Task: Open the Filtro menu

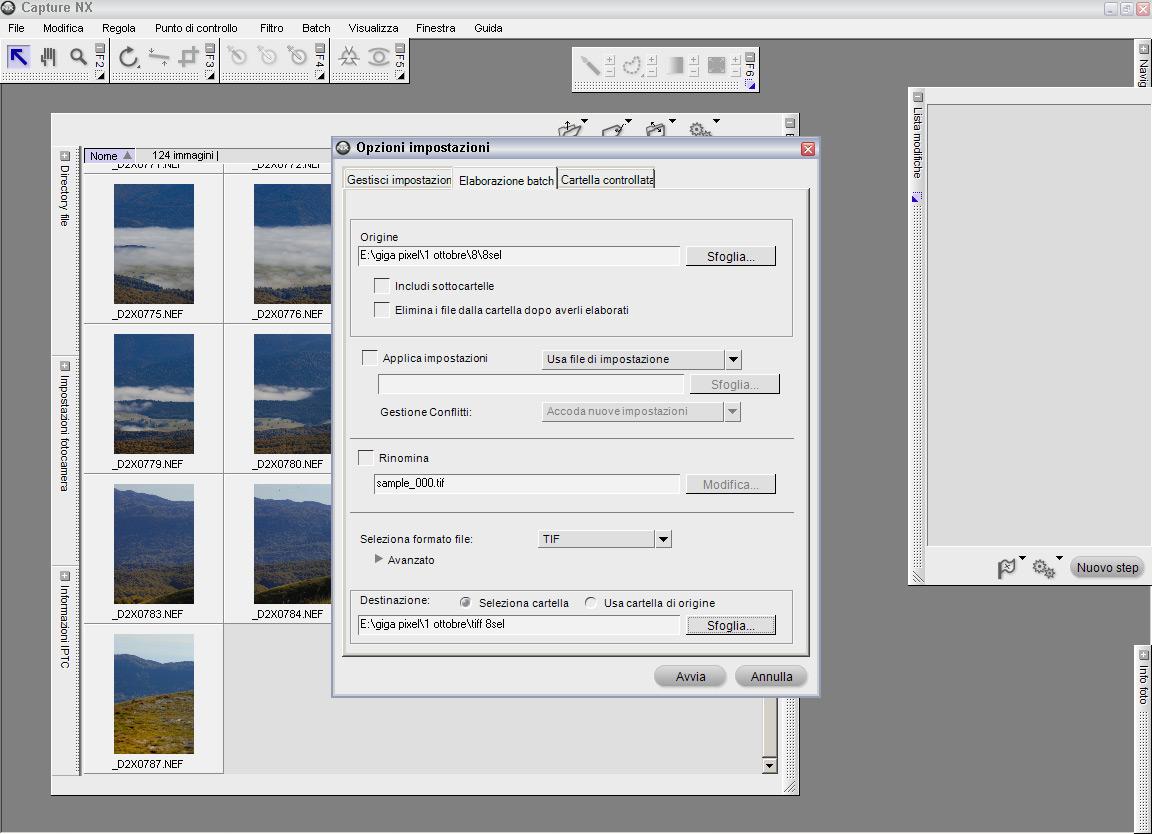Action: [x=271, y=28]
